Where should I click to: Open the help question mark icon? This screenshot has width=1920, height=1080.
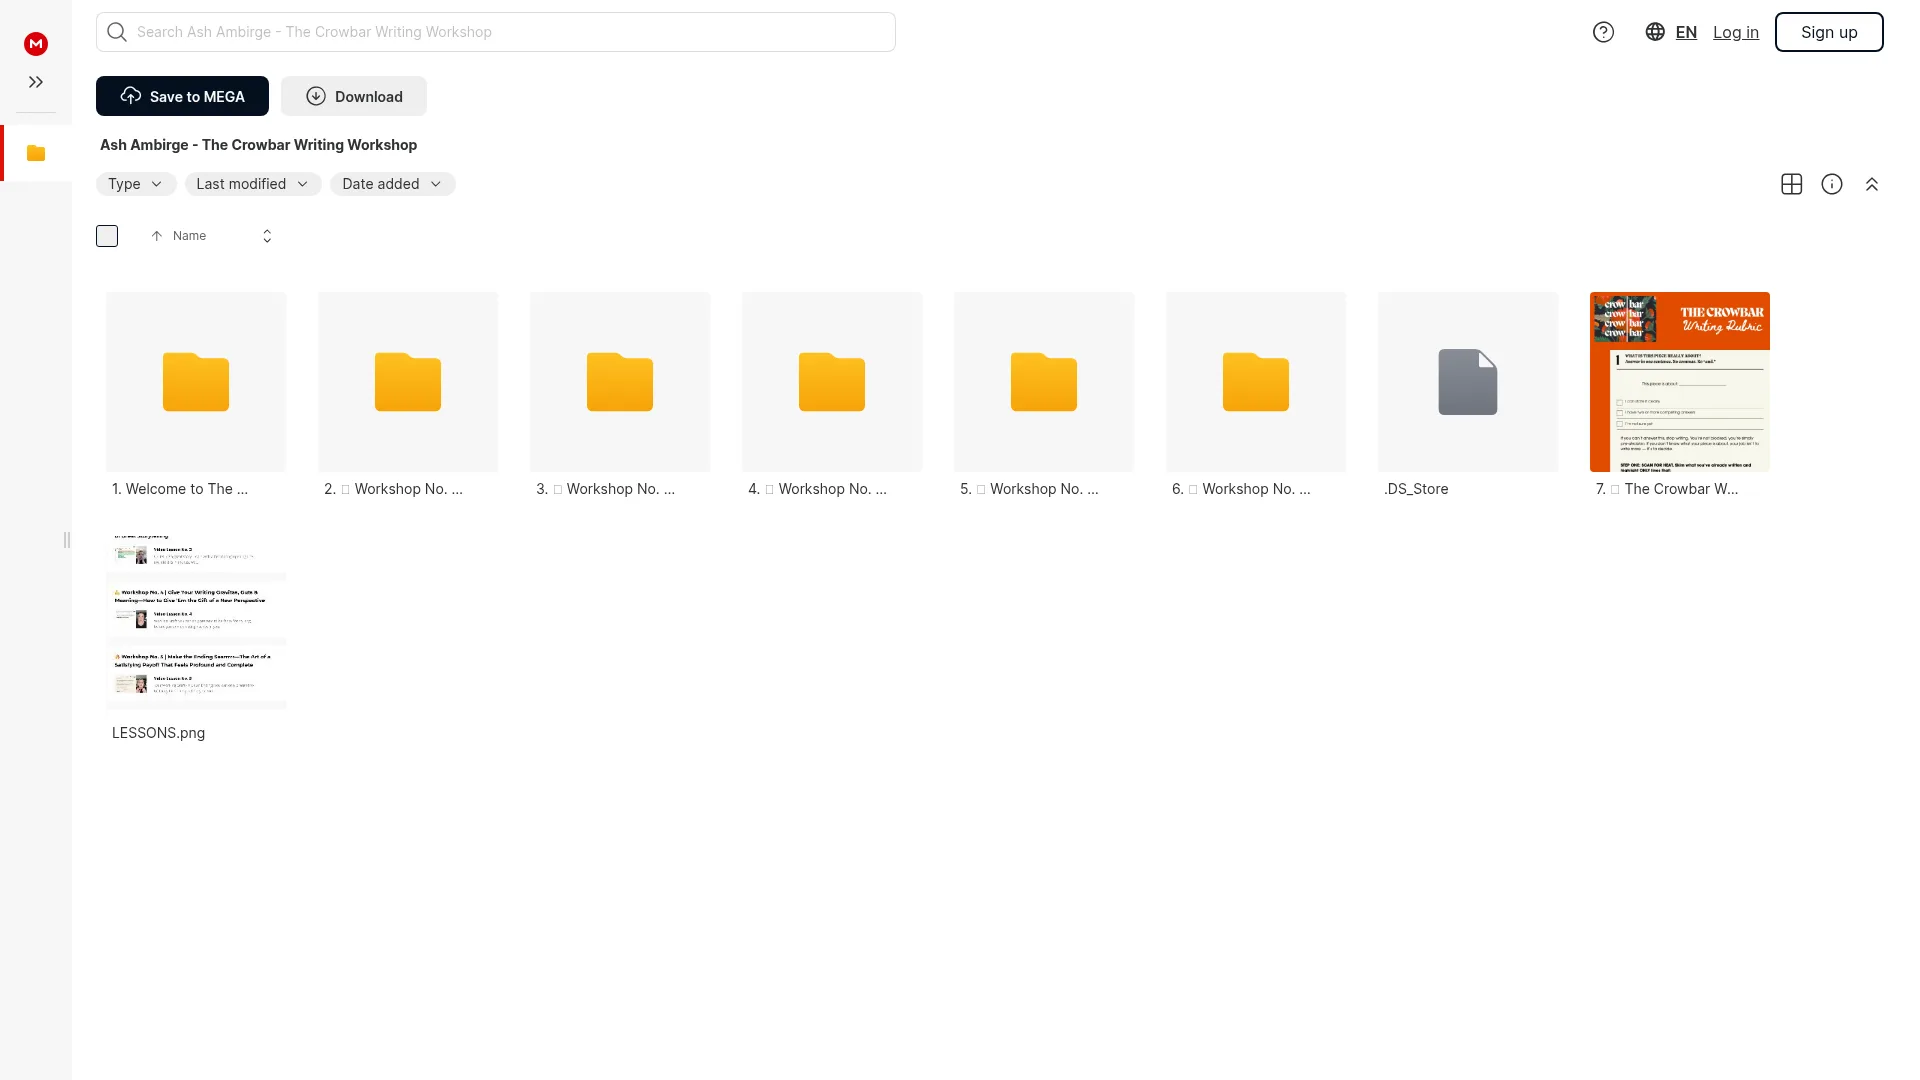click(1603, 32)
